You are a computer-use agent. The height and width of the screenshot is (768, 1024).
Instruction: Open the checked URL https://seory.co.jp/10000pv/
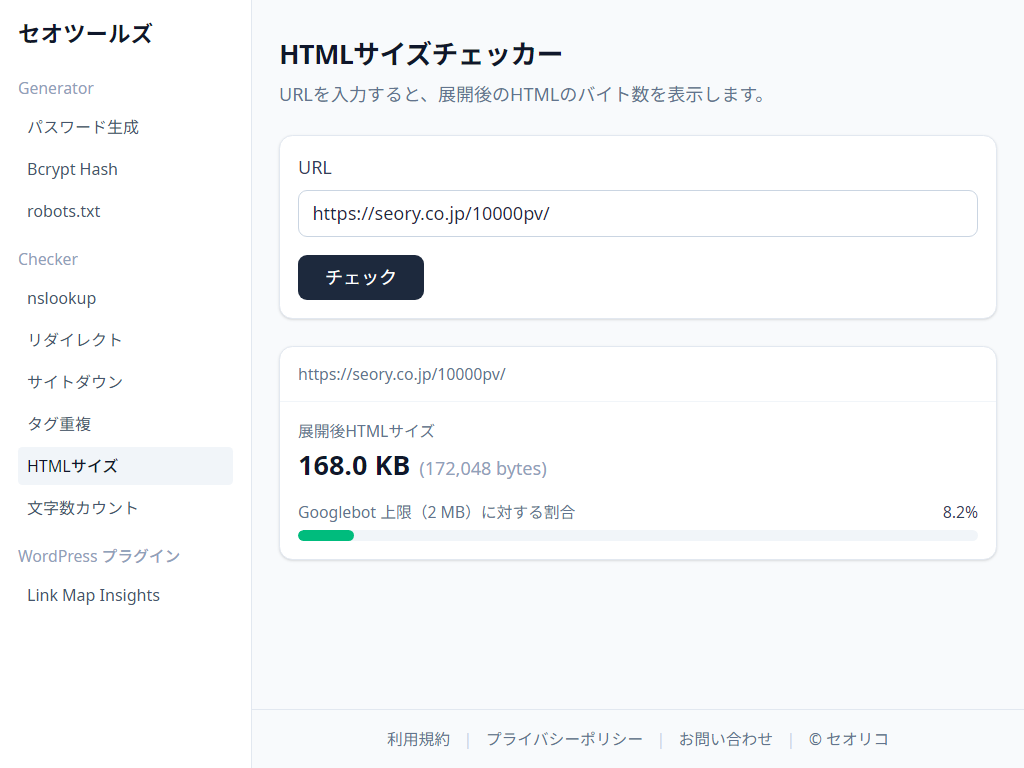click(401, 374)
